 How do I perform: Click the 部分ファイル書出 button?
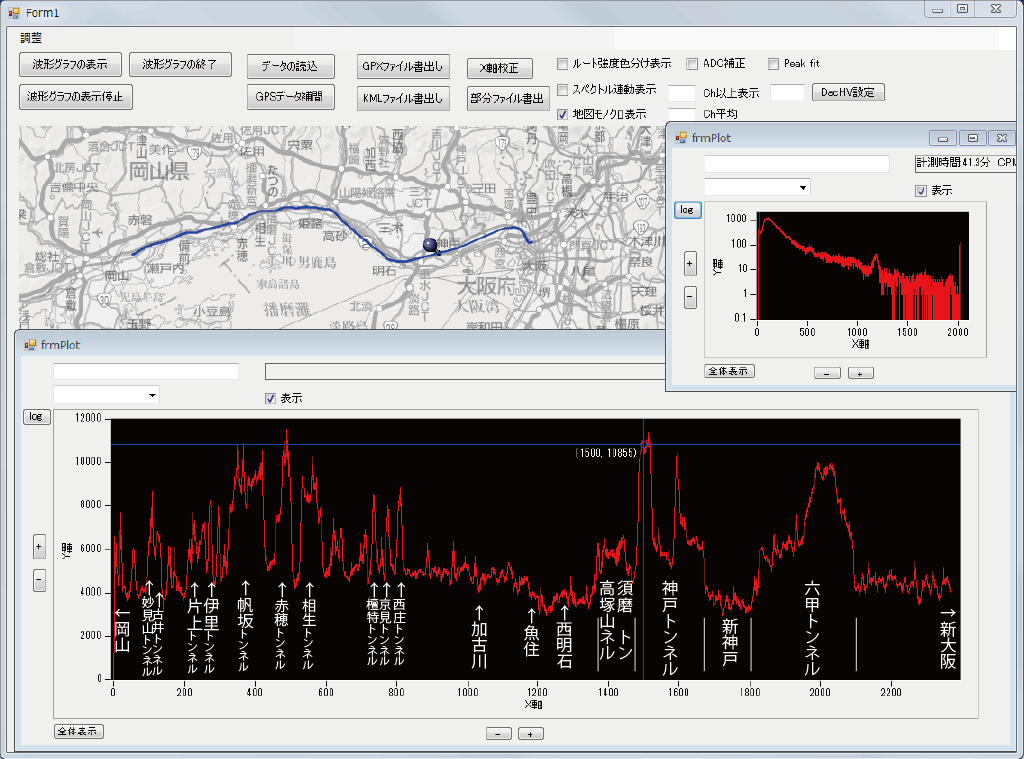[507, 99]
